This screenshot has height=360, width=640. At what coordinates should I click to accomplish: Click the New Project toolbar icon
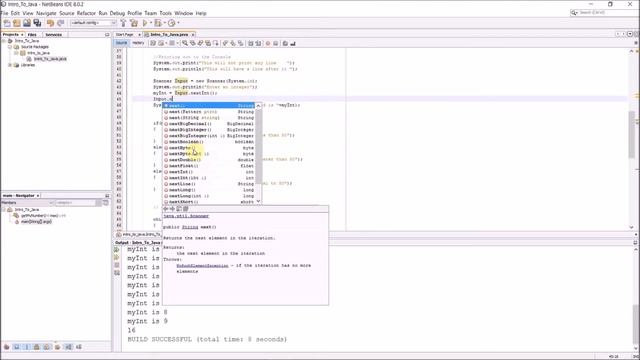[17, 23]
